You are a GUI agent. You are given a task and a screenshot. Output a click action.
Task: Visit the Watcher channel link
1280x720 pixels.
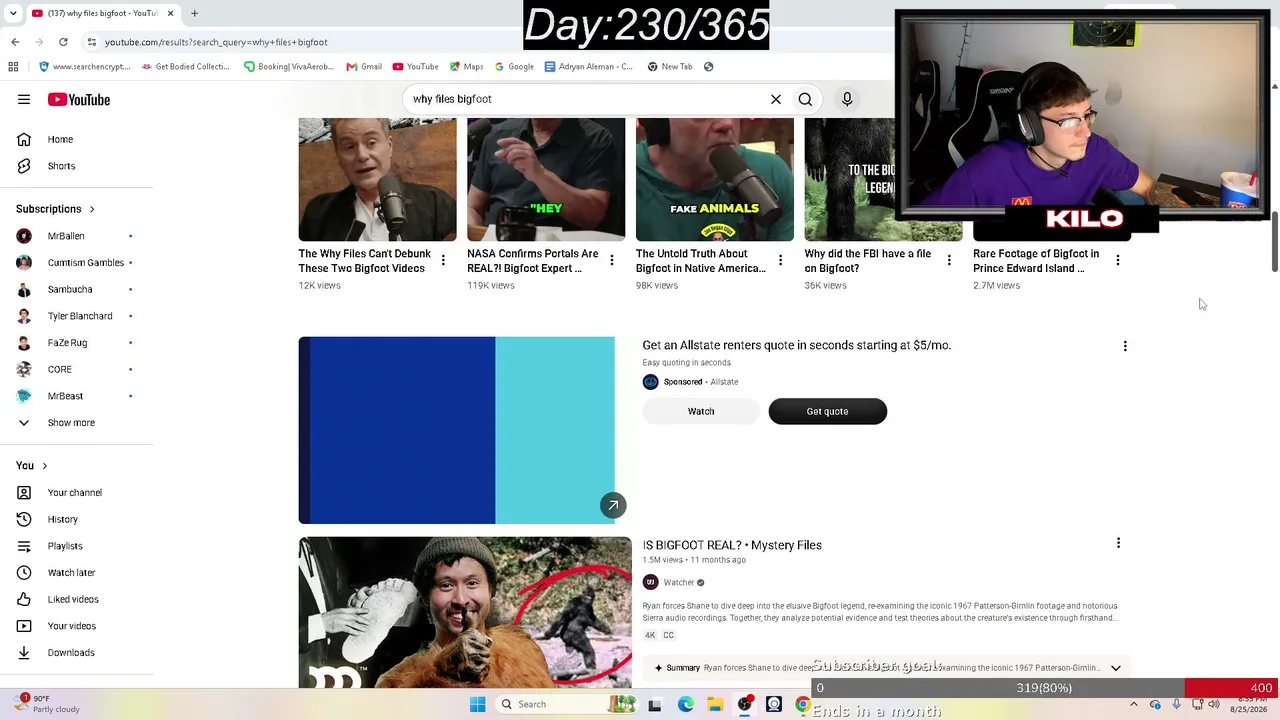pos(678,582)
